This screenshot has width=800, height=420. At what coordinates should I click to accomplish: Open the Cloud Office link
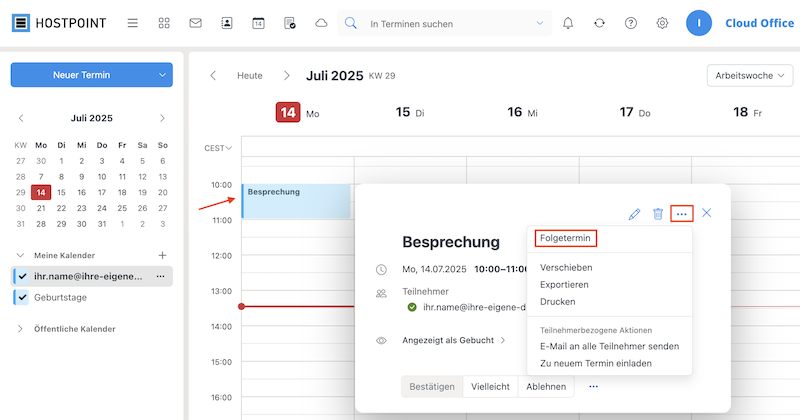pos(759,23)
